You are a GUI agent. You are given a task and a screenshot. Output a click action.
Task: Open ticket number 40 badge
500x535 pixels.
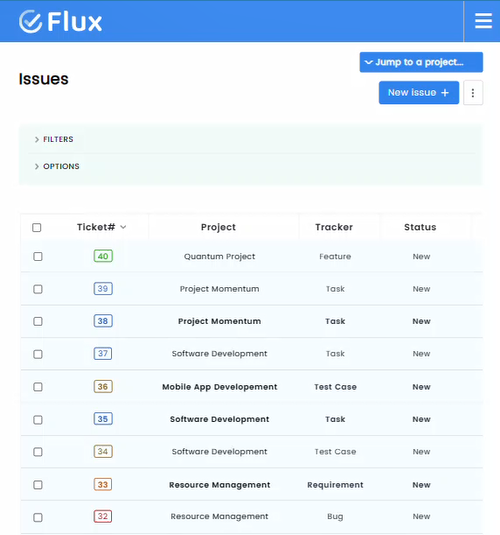coord(103,256)
